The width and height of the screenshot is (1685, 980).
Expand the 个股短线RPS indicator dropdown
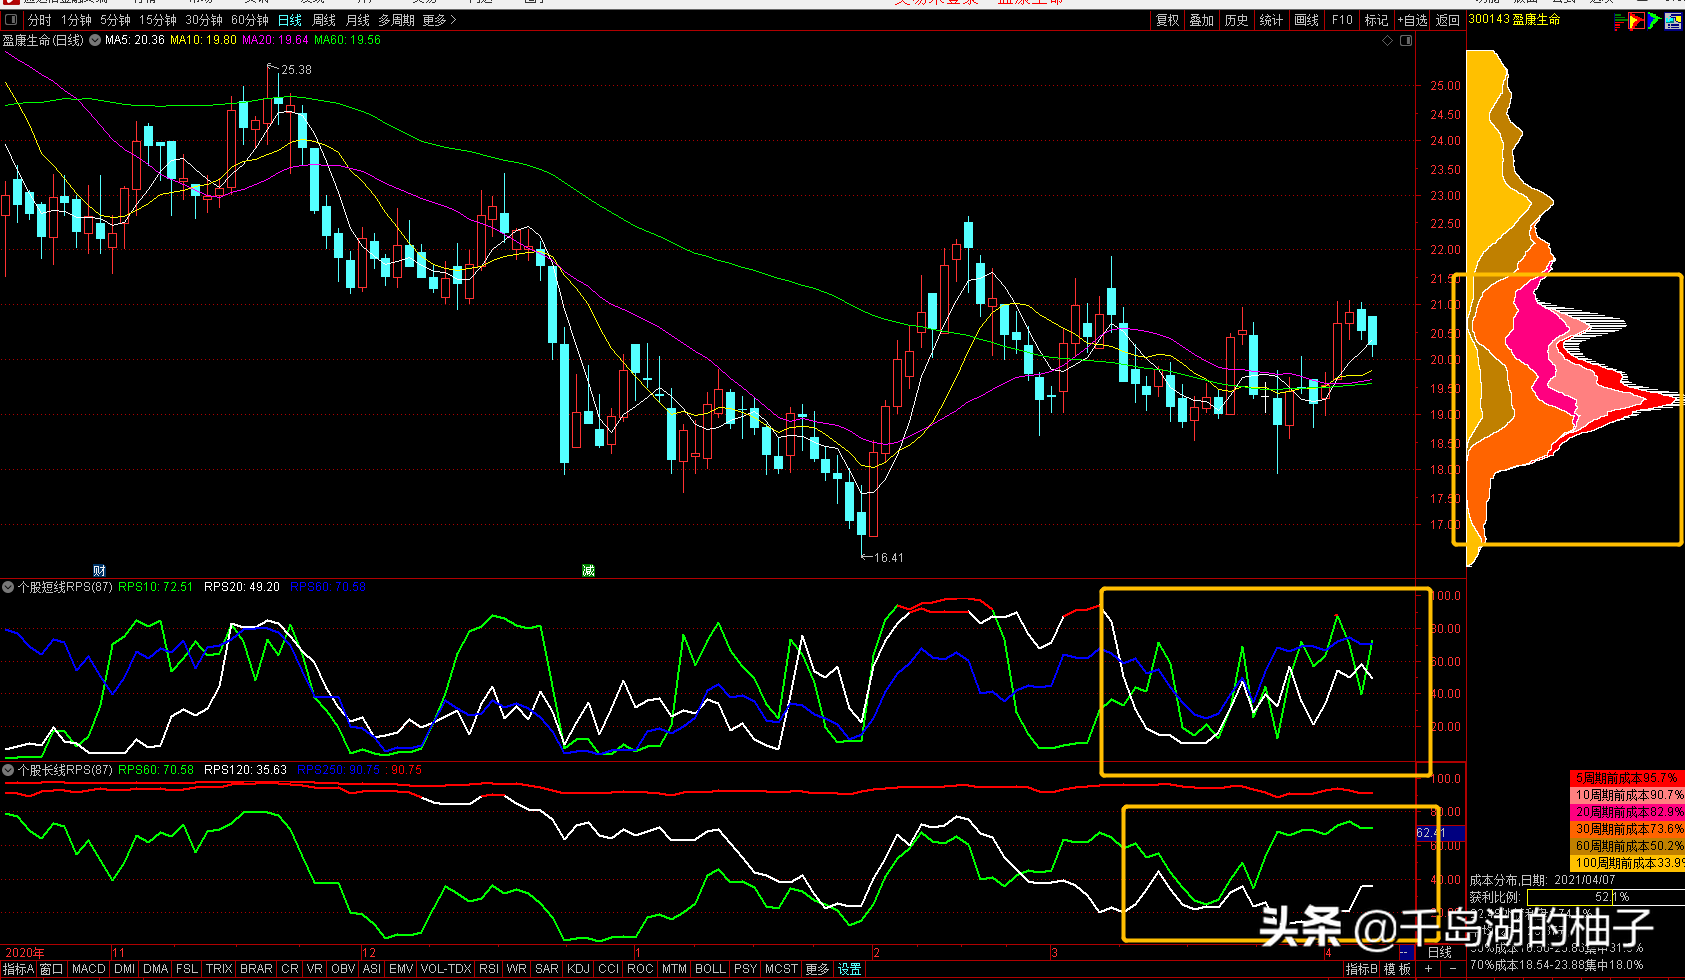tap(8, 587)
